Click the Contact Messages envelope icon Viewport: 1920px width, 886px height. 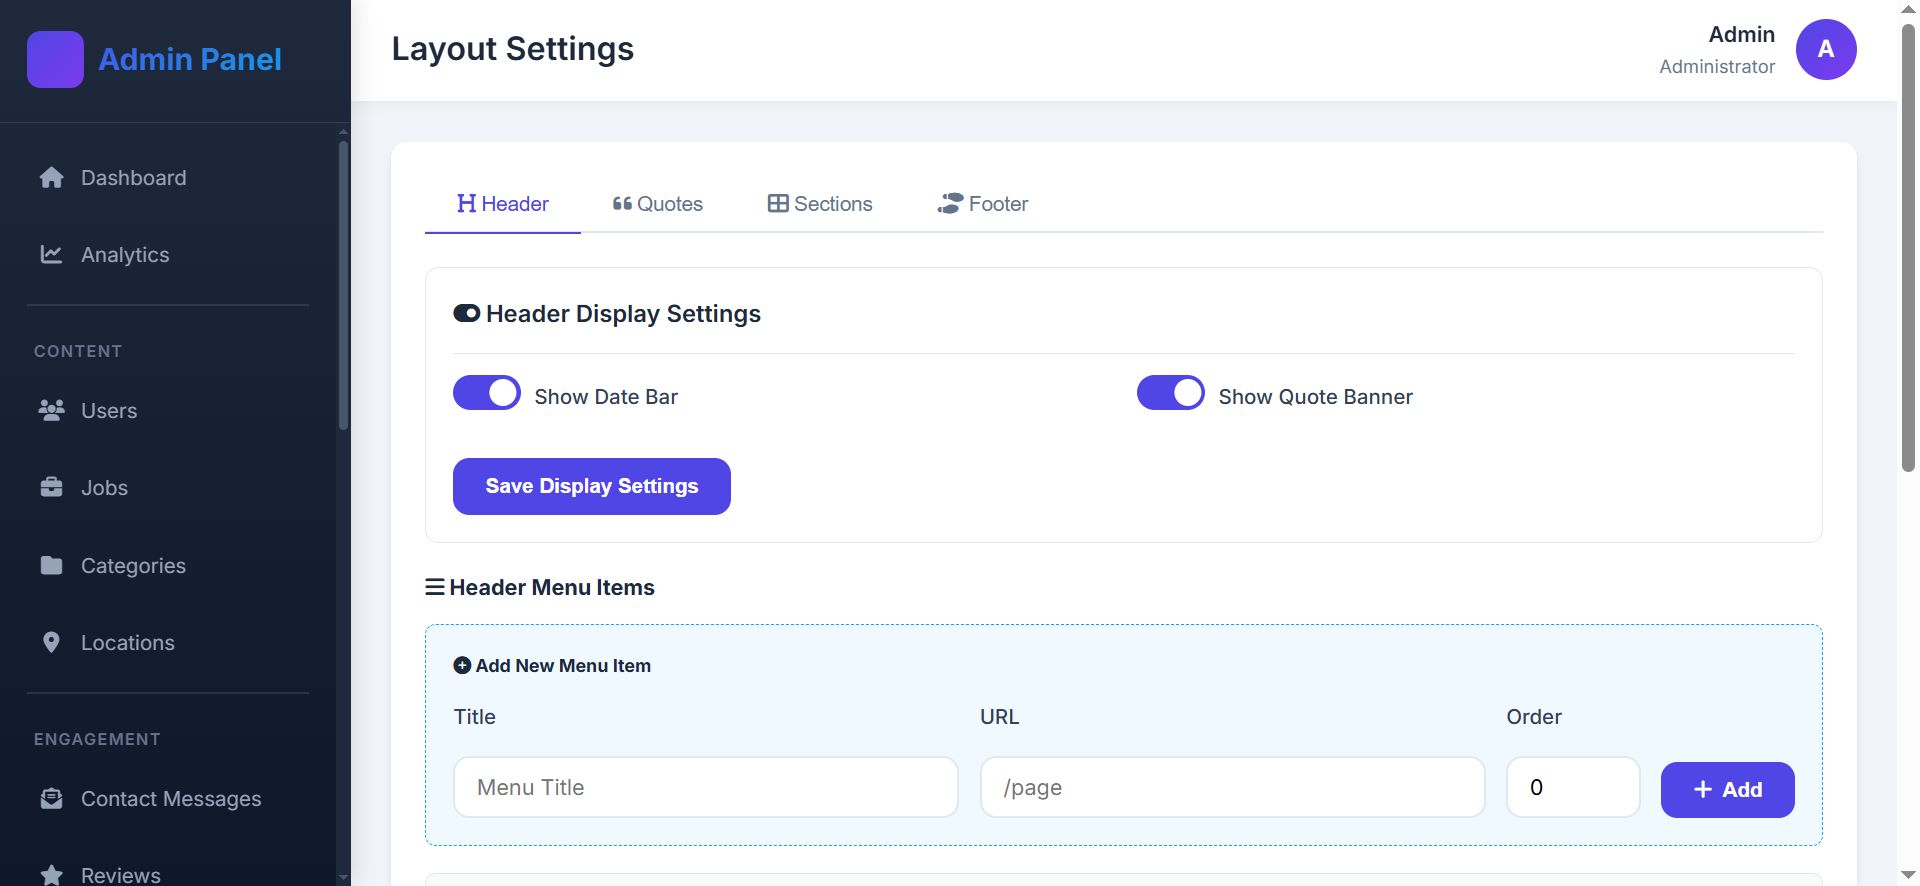(51, 798)
